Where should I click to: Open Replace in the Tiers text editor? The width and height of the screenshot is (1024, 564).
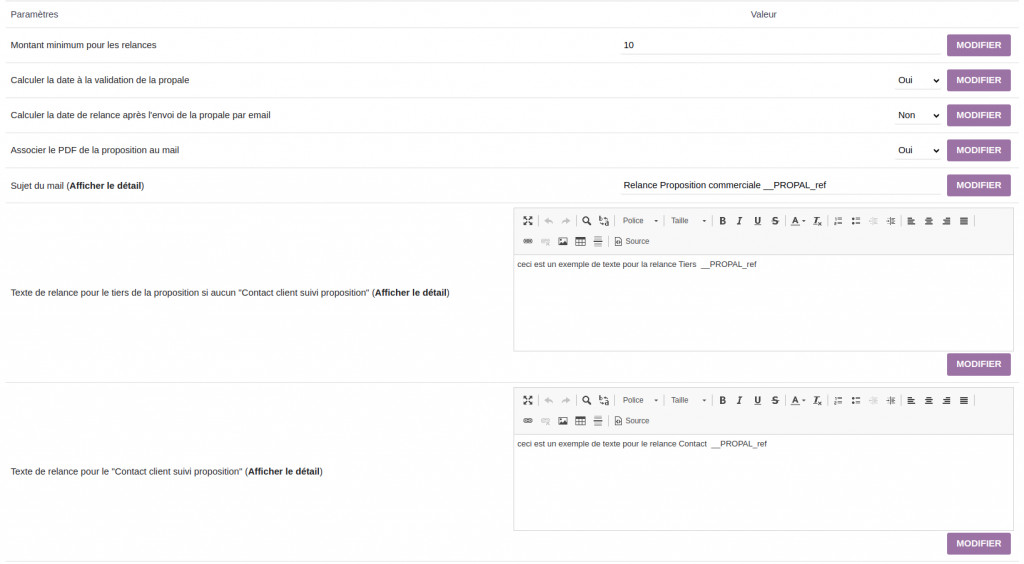(x=604, y=221)
